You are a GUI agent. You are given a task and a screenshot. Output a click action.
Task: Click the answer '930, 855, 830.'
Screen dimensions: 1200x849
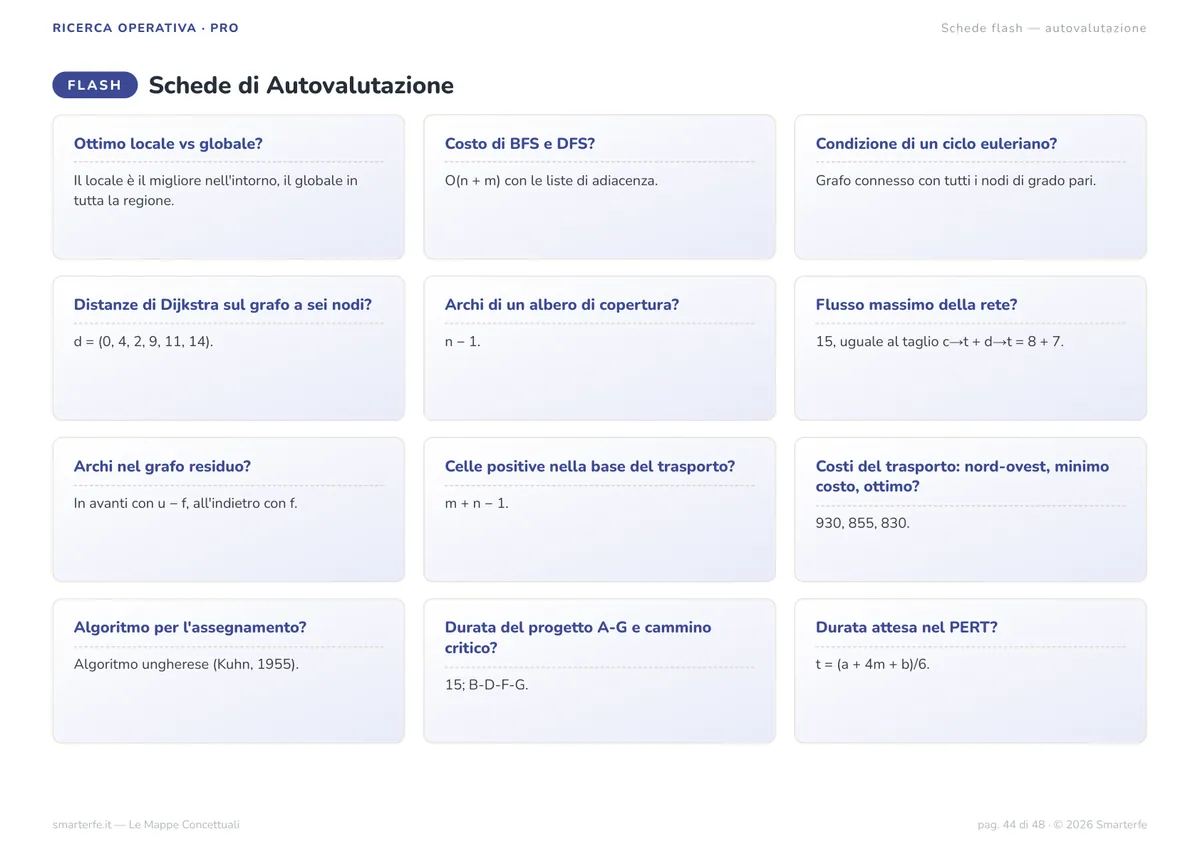pos(863,523)
